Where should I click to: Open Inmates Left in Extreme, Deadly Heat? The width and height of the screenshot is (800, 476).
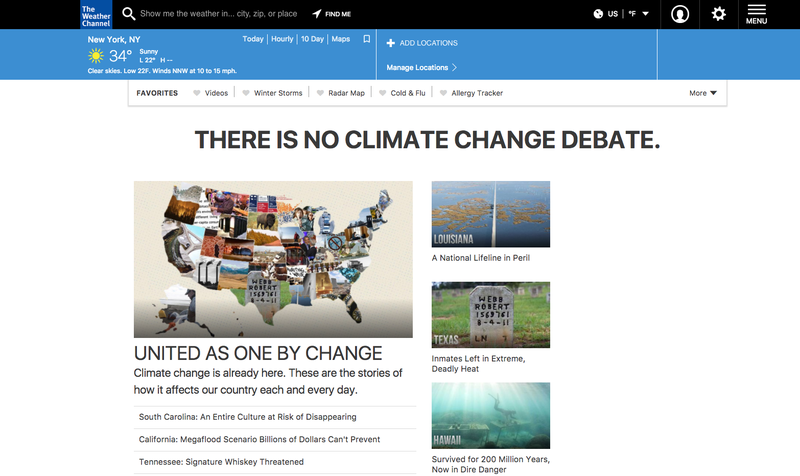(x=479, y=364)
